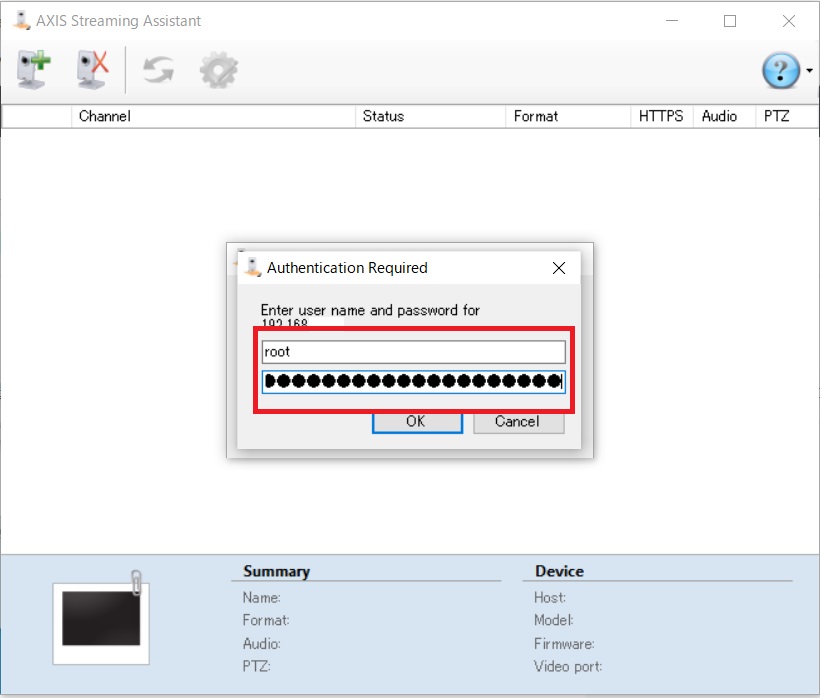Click the 'Audio:' label in Summary

[x=261, y=644]
